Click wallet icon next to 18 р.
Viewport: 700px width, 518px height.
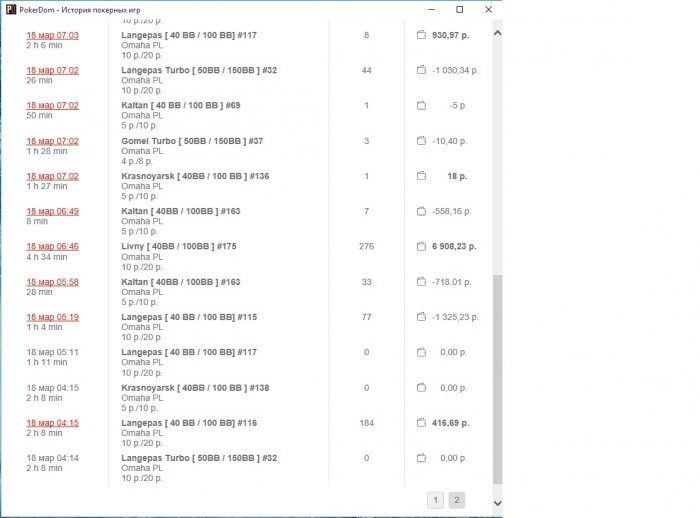[421, 176]
